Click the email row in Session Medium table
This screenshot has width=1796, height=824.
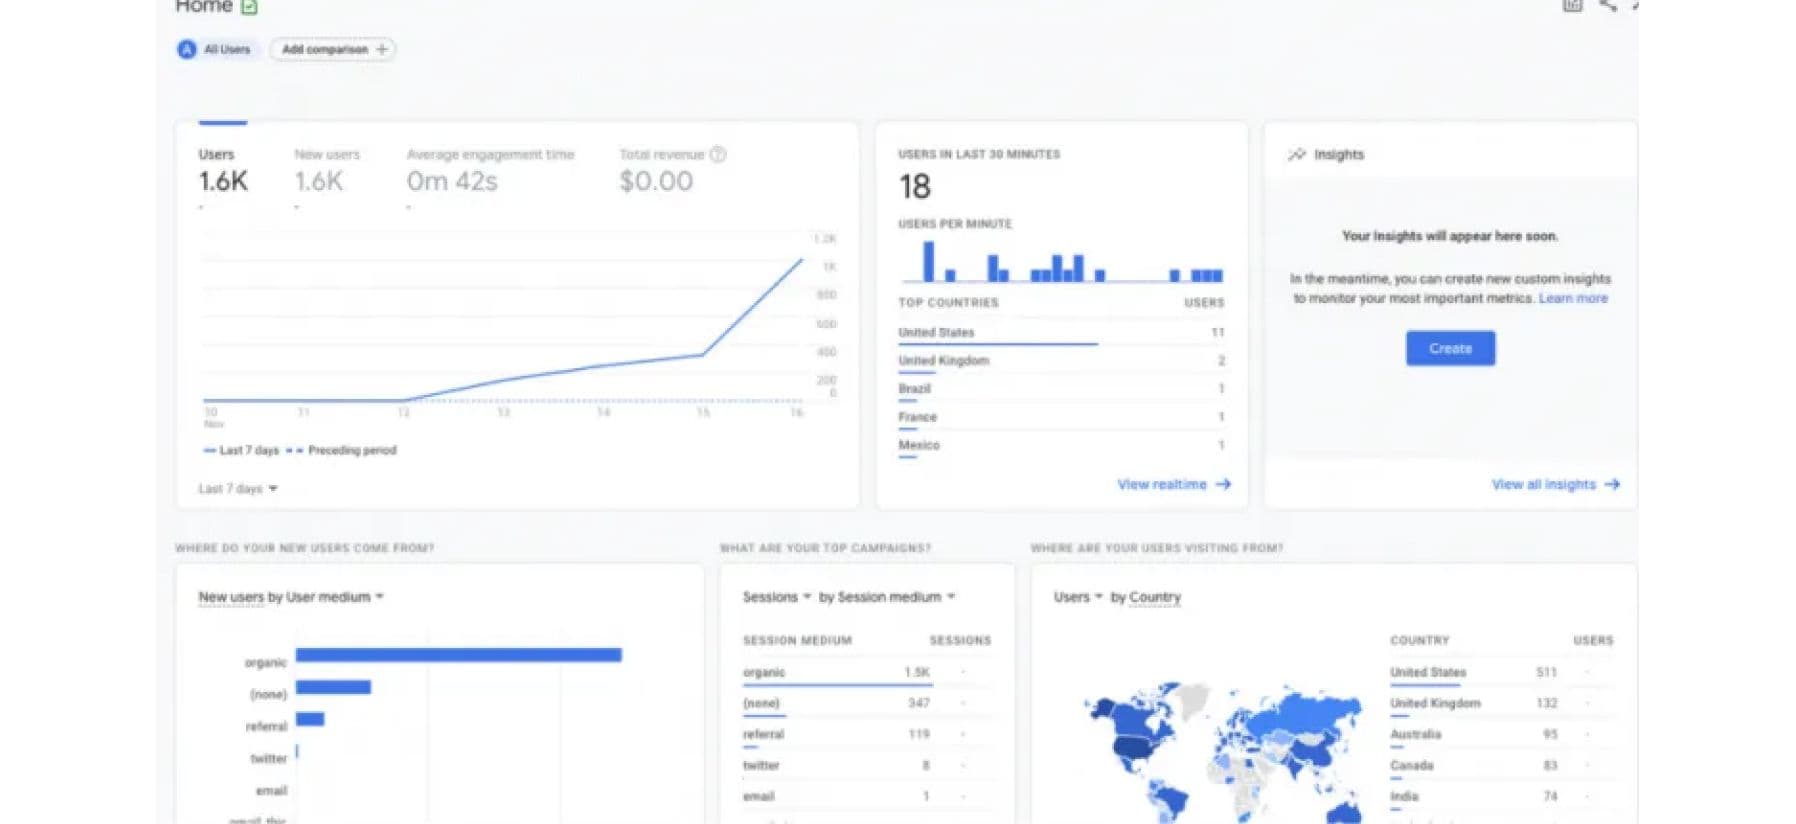866,797
